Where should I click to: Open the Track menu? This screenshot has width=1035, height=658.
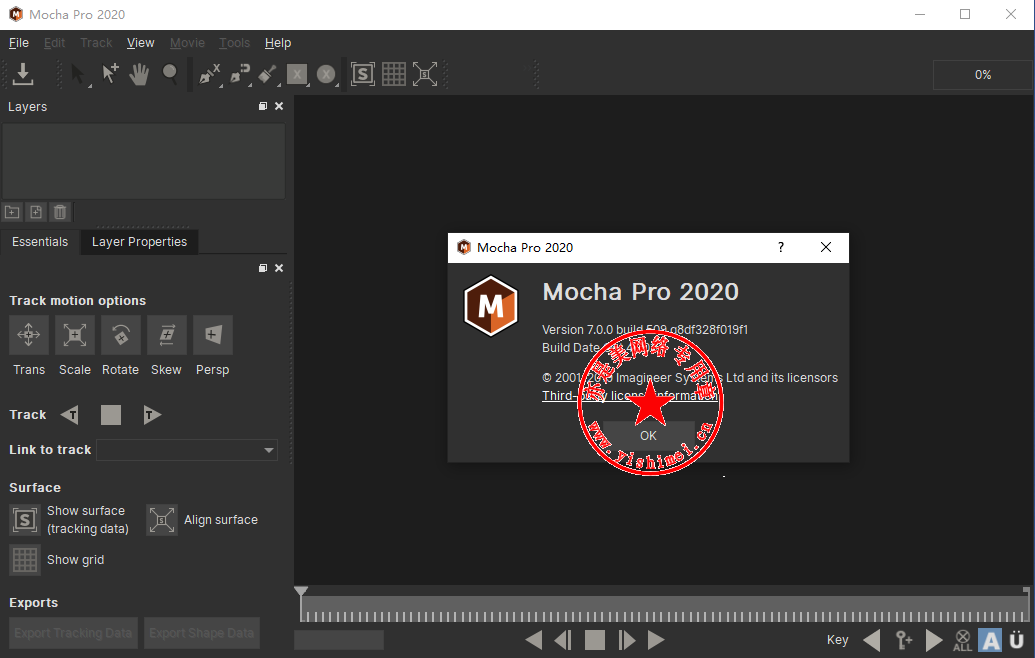point(96,43)
